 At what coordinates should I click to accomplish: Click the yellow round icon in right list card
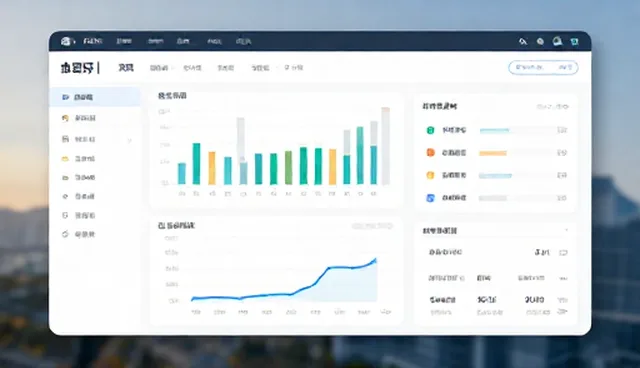coord(430,175)
